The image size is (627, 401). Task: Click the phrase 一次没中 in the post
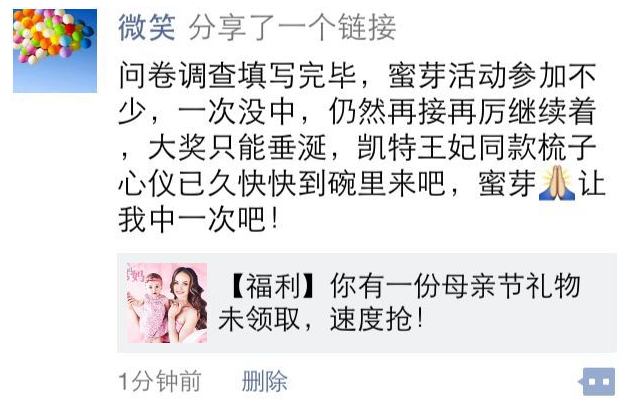(x=237, y=112)
